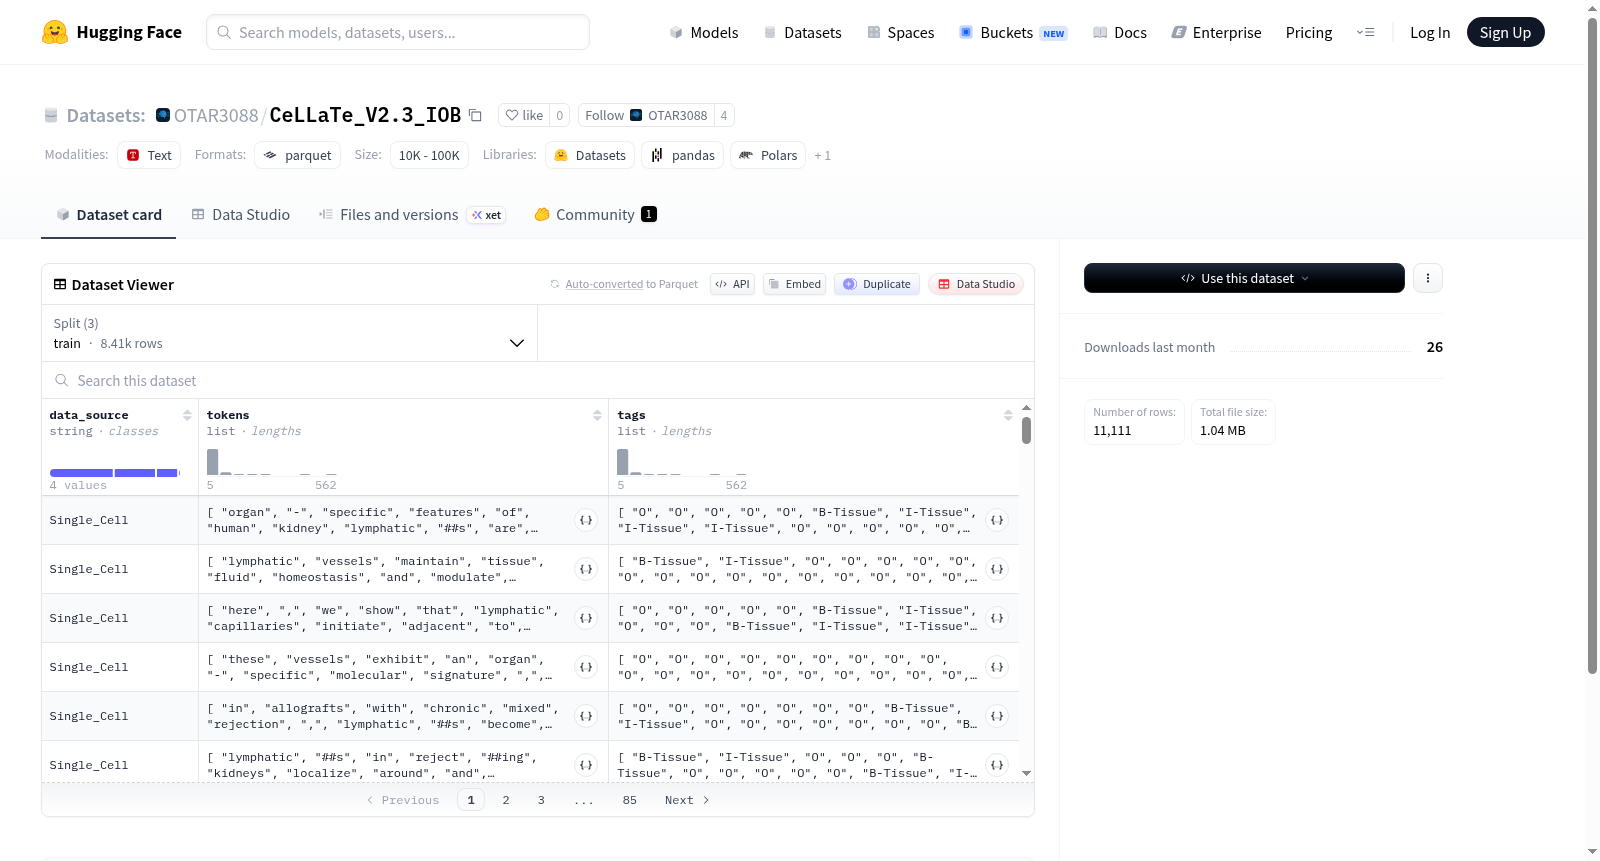1600x861 pixels.
Task: Click the Embed button
Action: point(794,284)
